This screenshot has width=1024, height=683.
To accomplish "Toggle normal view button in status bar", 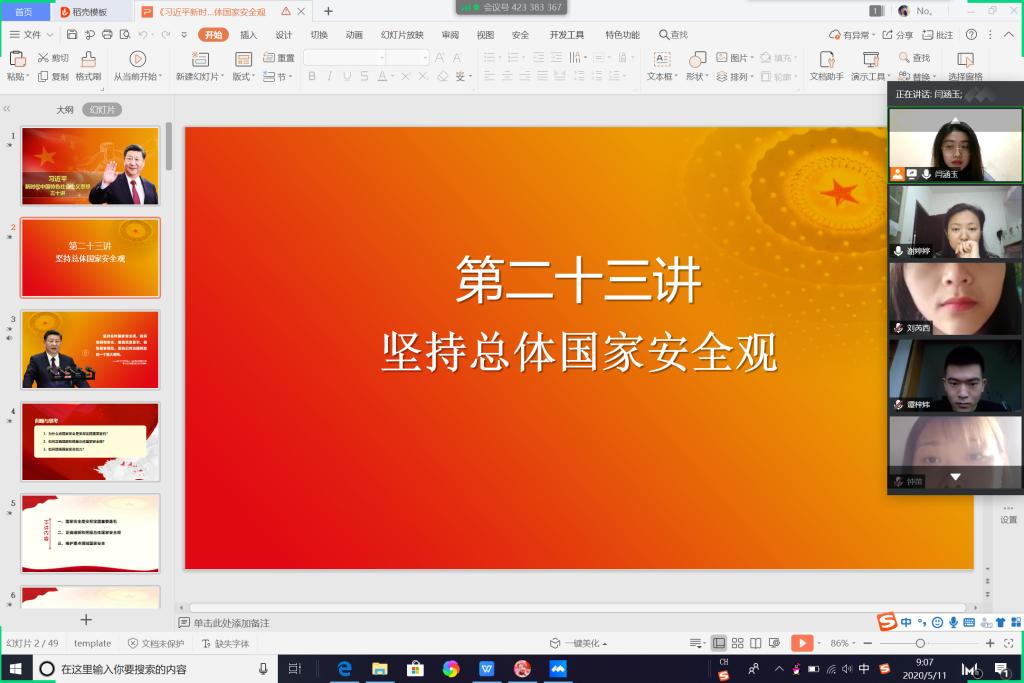I will (x=718, y=643).
